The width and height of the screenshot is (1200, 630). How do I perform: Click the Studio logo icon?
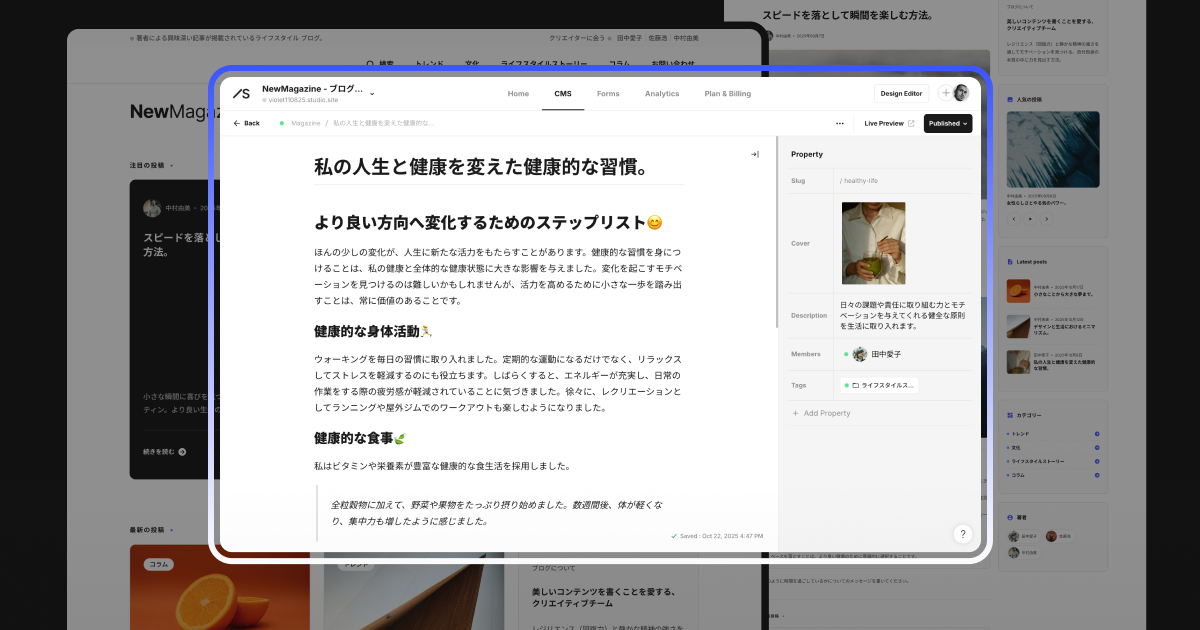tap(241, 93)
